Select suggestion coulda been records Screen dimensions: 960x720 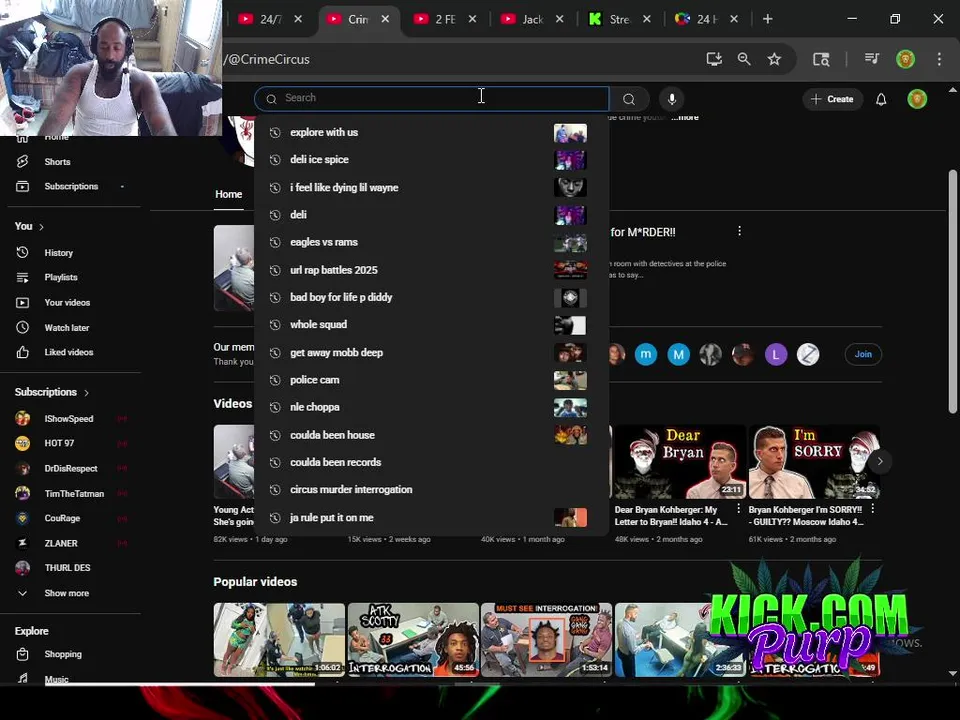[432, 462]
